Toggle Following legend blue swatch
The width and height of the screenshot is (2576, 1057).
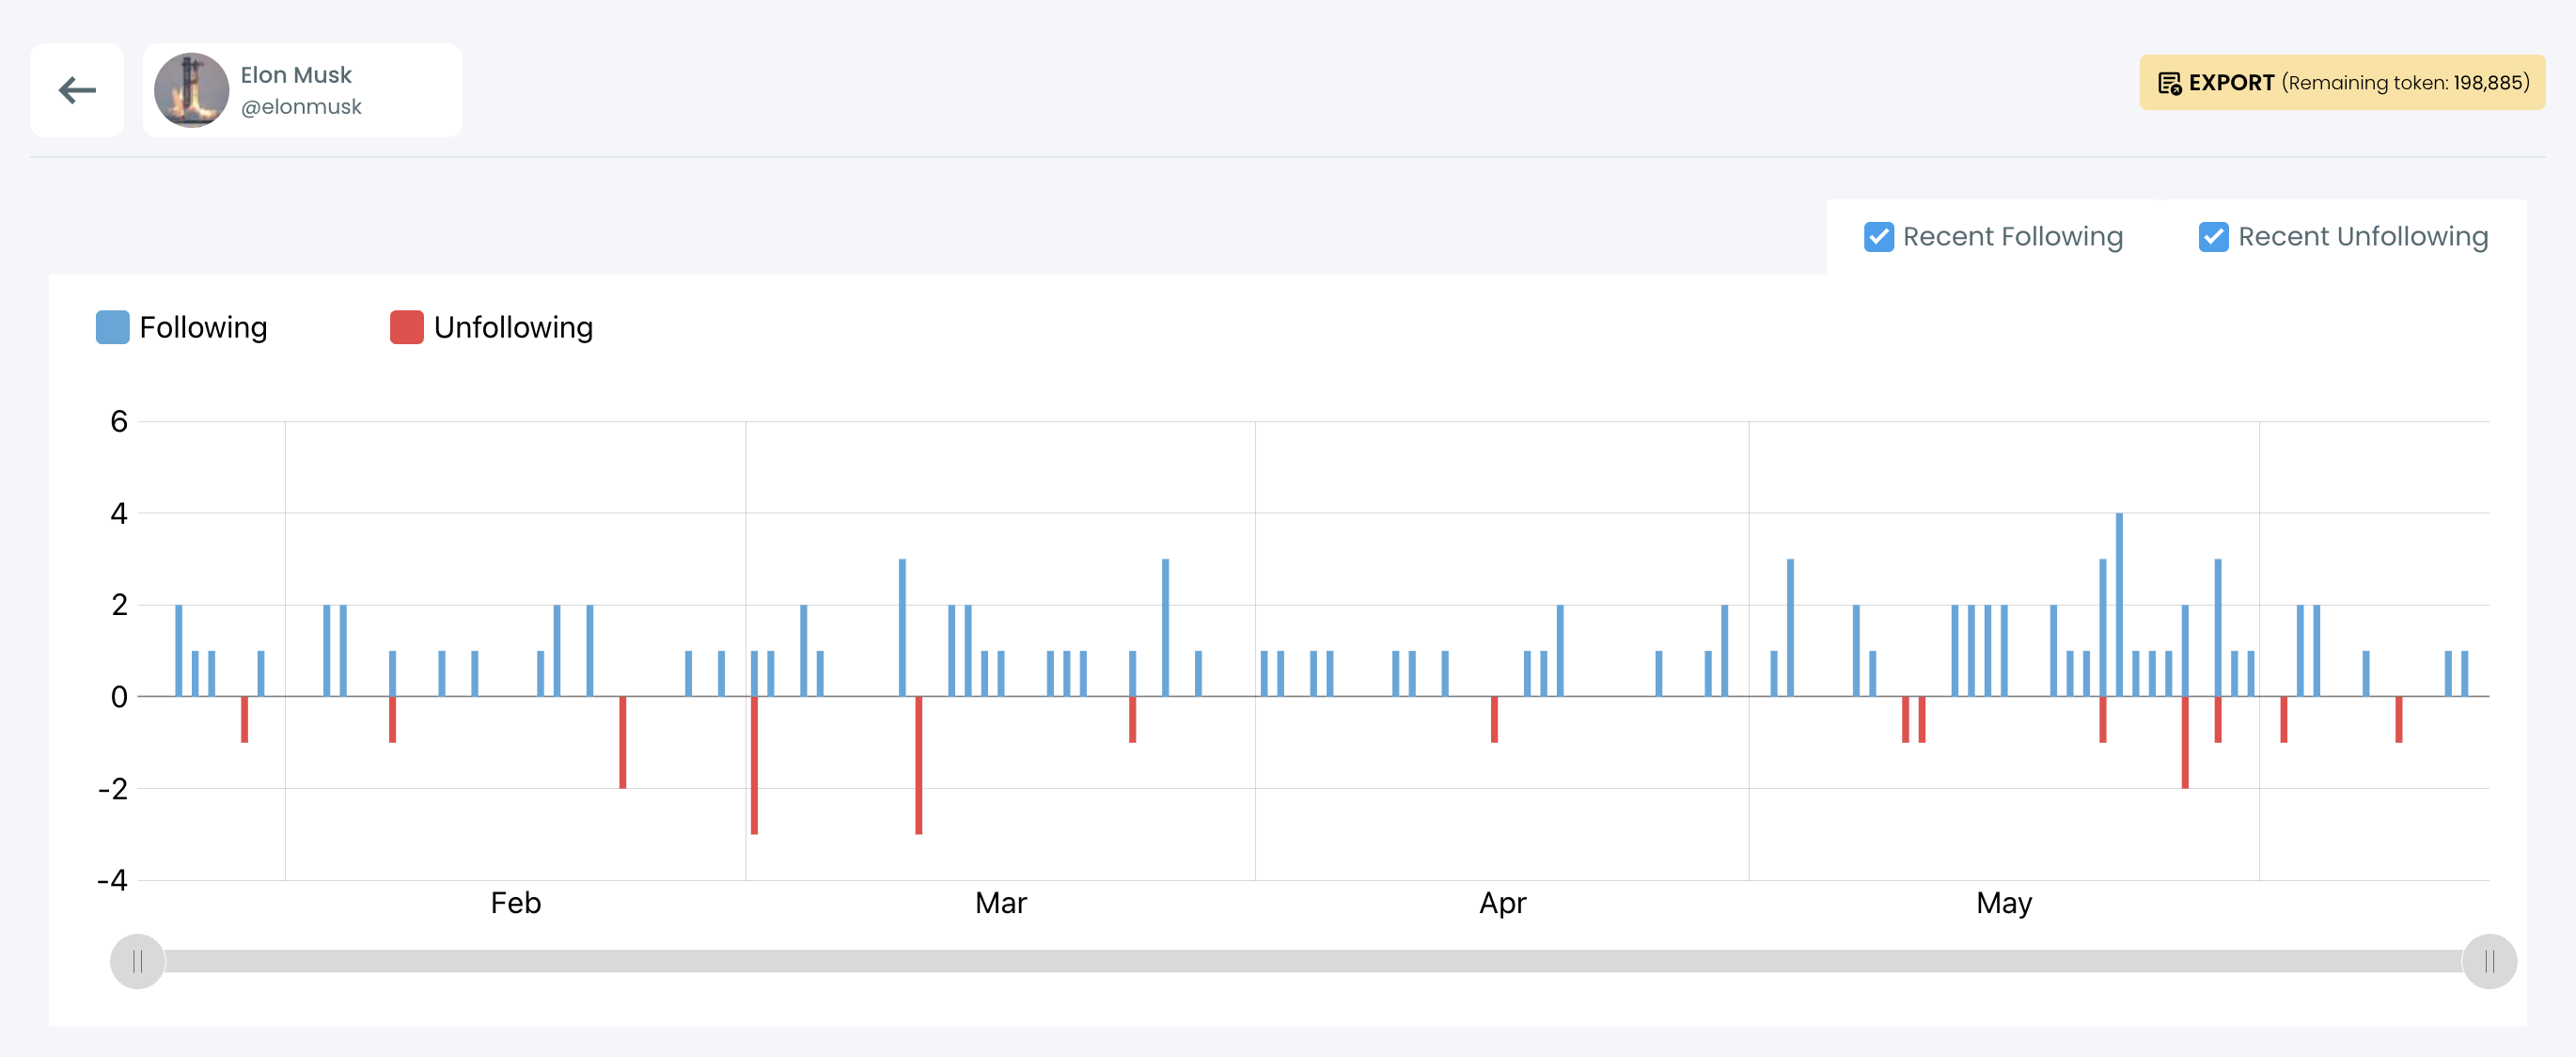point(112,327)
